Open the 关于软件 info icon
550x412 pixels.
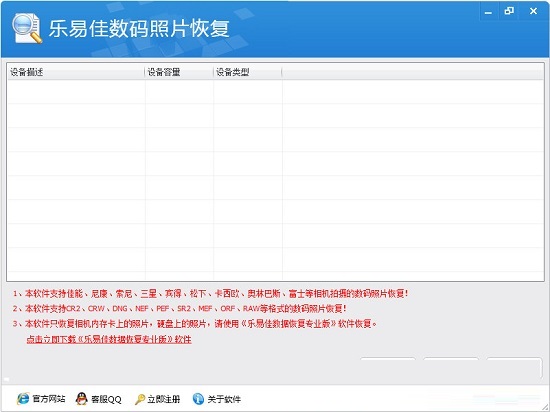(198, 399)
